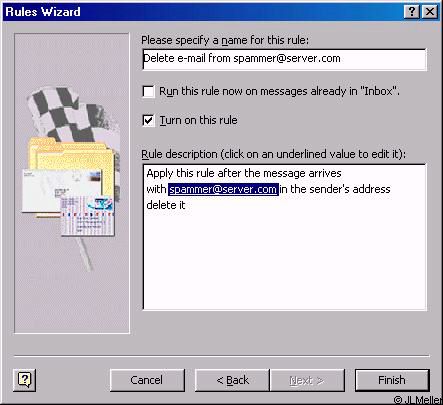Click the Cancel button

(147, 380)
